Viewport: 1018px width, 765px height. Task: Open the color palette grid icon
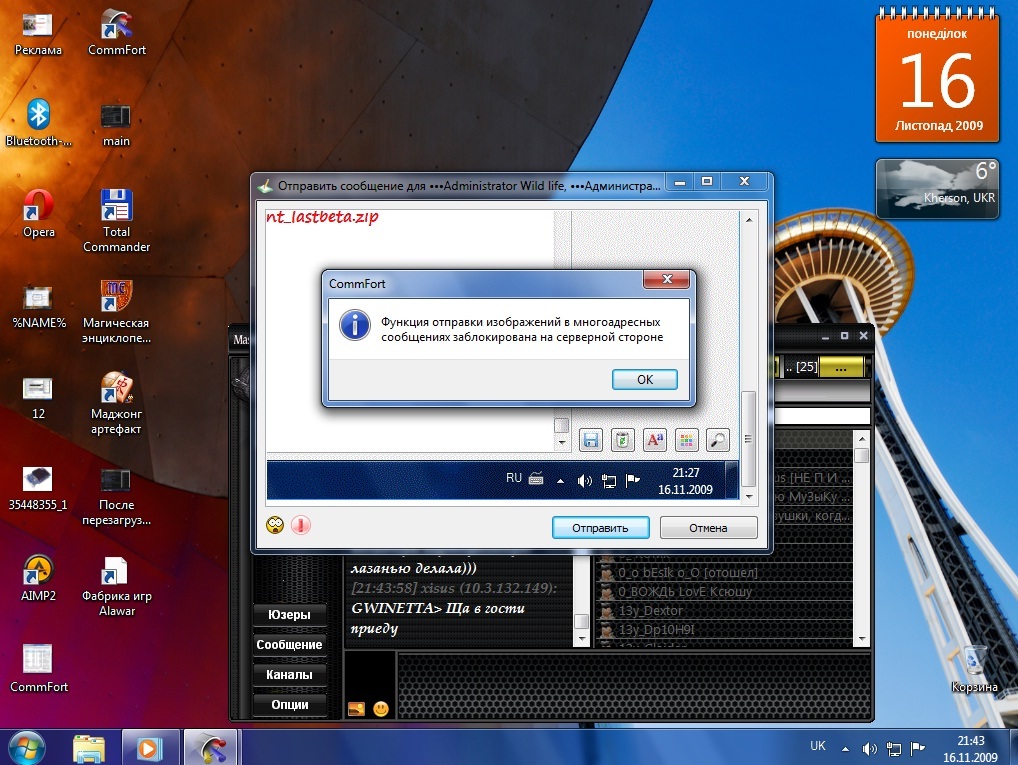(x=686, y=439)
